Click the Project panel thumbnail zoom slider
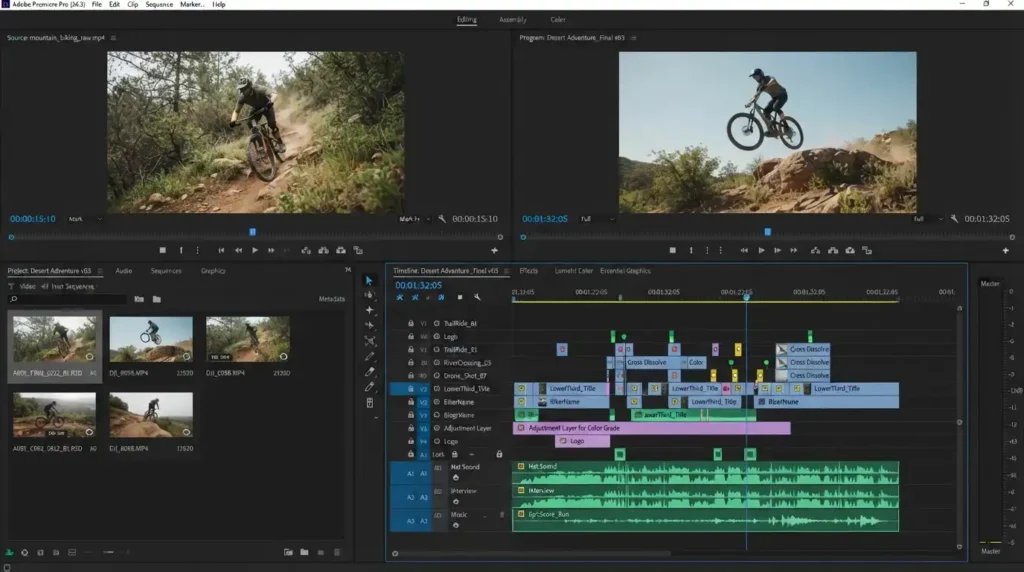The image size is (1024, 572). click(108, 552)
